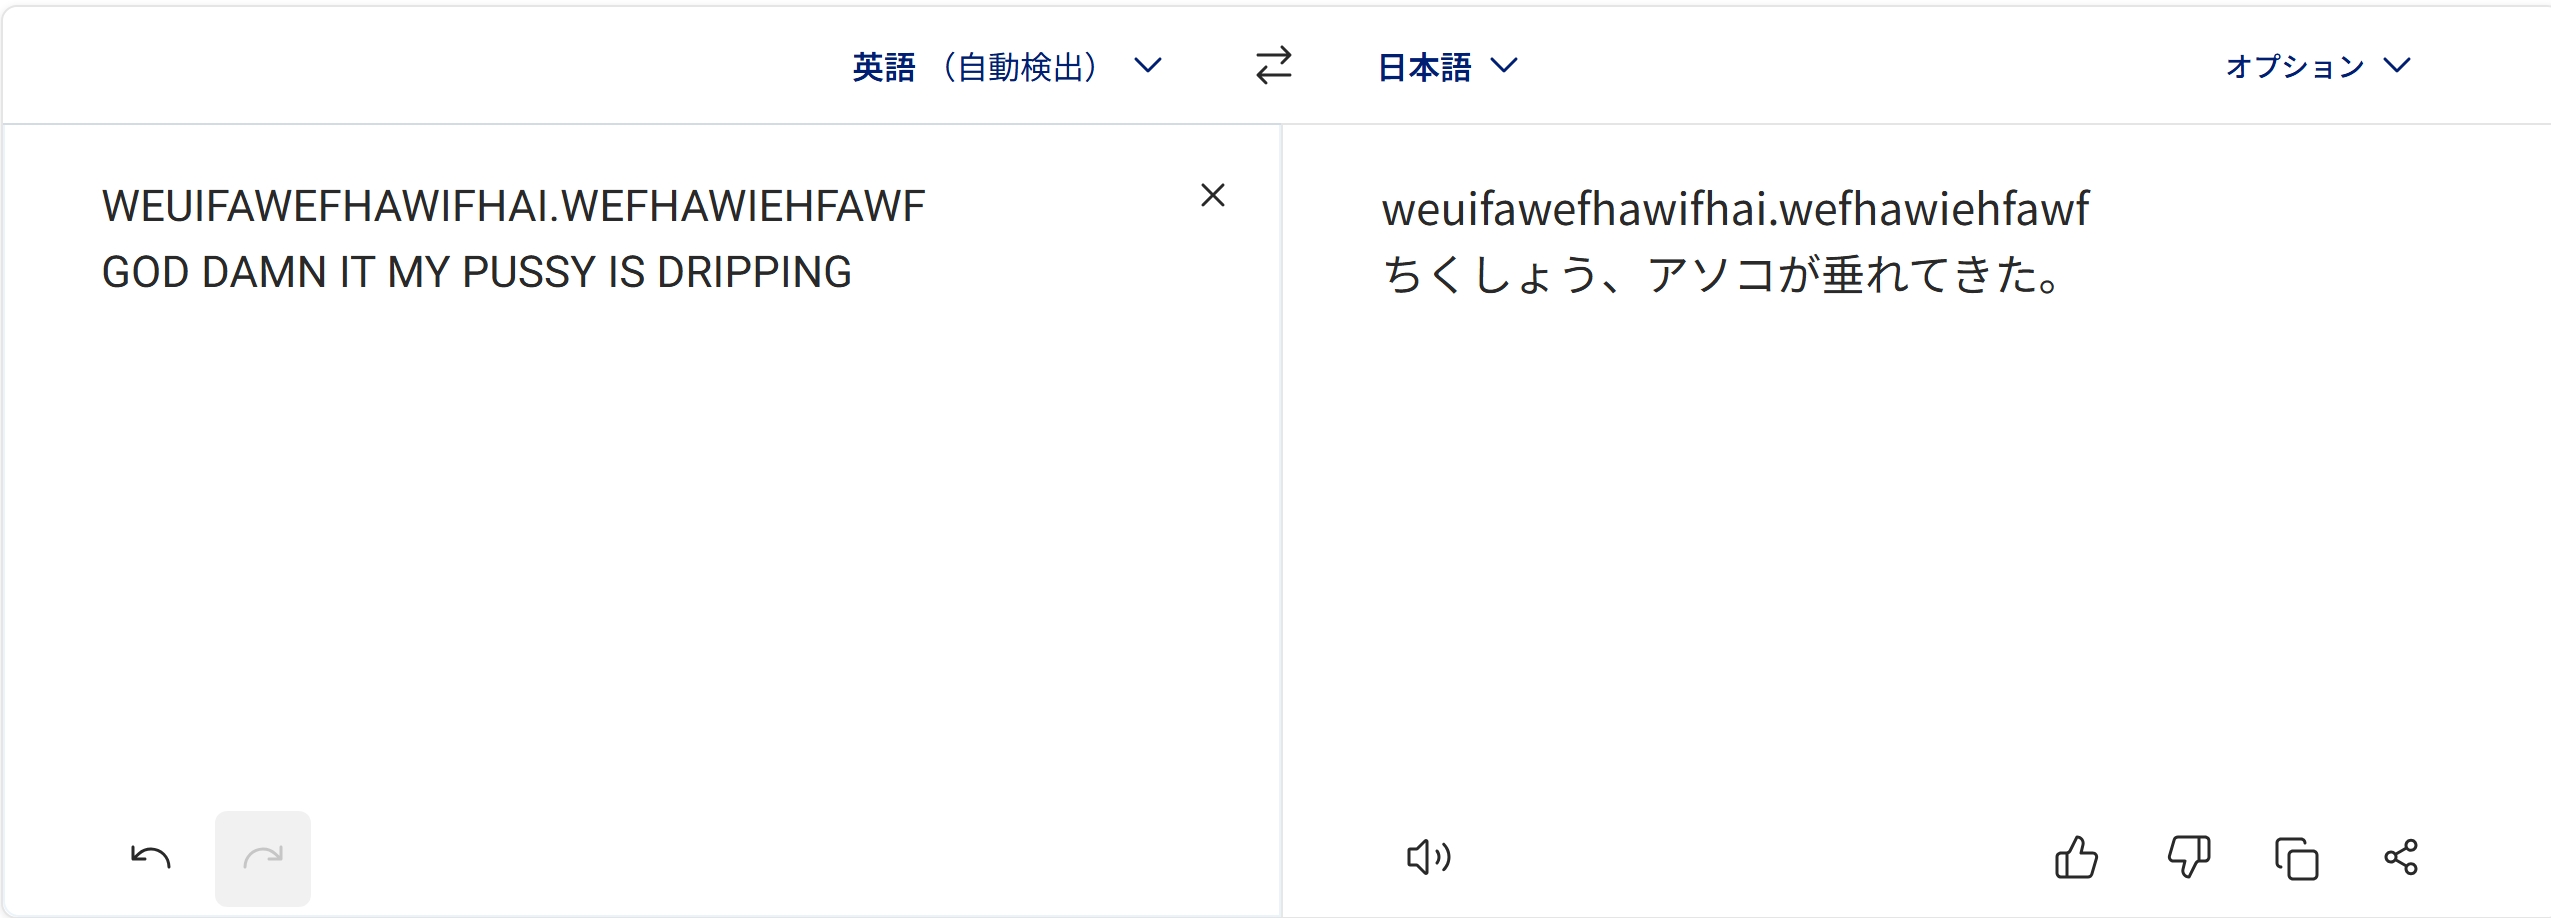Click the redo arrow button
Screen dimensions: 2551x918
click(x=263, y=858)
